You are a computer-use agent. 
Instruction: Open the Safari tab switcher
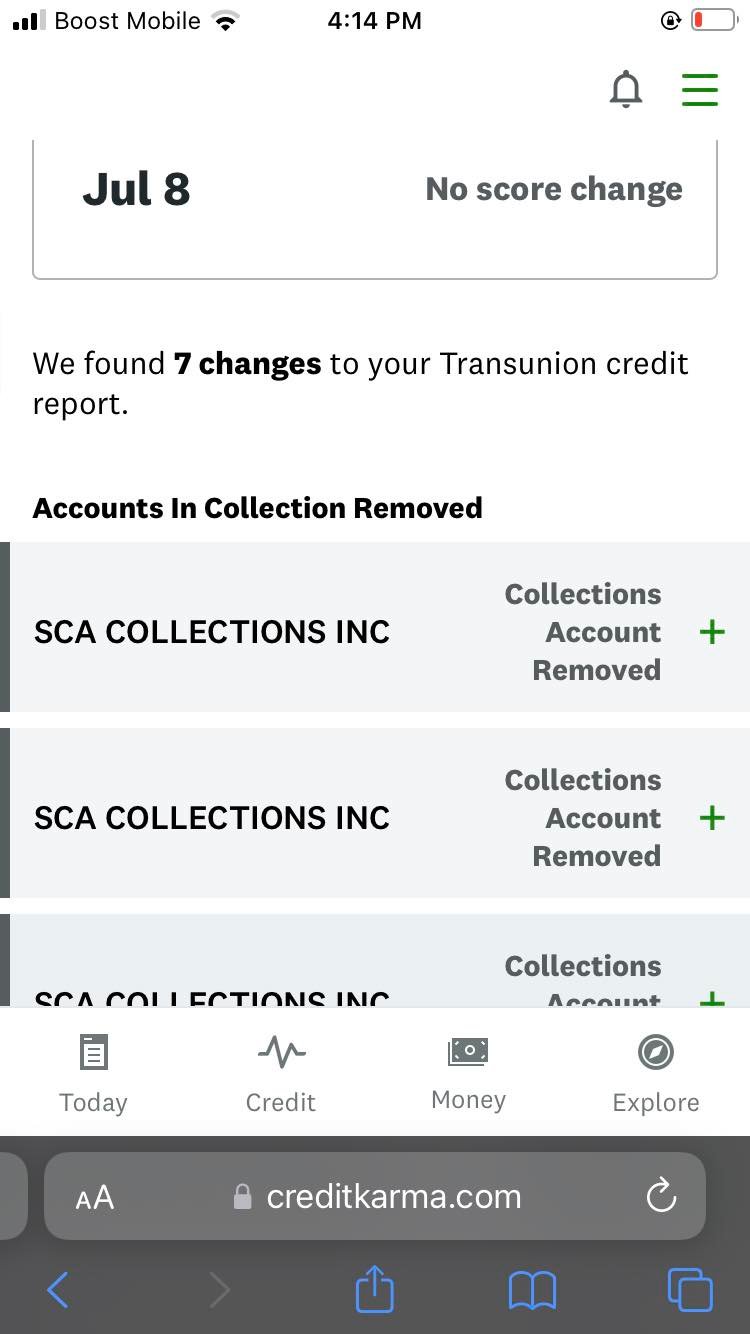tap(689, 1290)
